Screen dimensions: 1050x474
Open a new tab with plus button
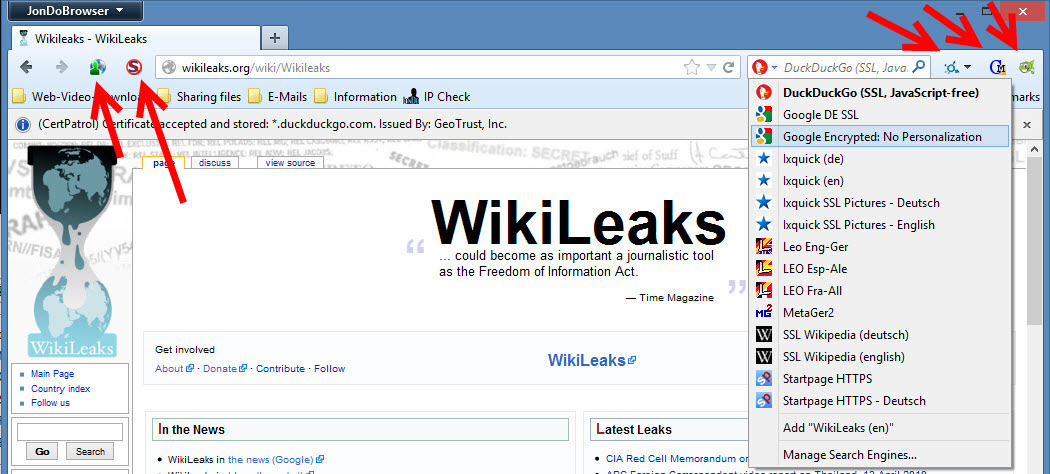pos(275,38)
